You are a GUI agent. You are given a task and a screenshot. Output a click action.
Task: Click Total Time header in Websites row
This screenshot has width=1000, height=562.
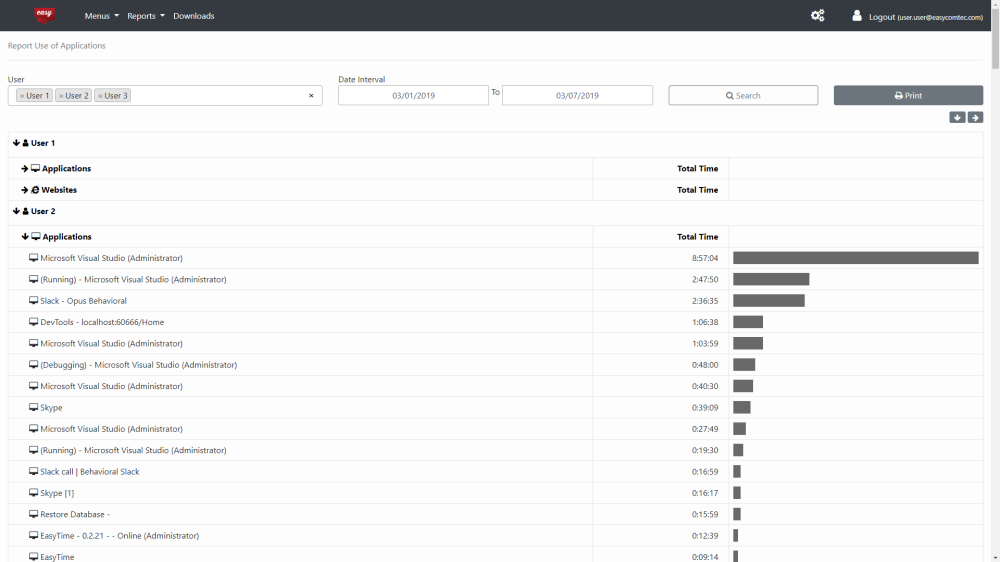pyautogui.click(x=697, y=190)
